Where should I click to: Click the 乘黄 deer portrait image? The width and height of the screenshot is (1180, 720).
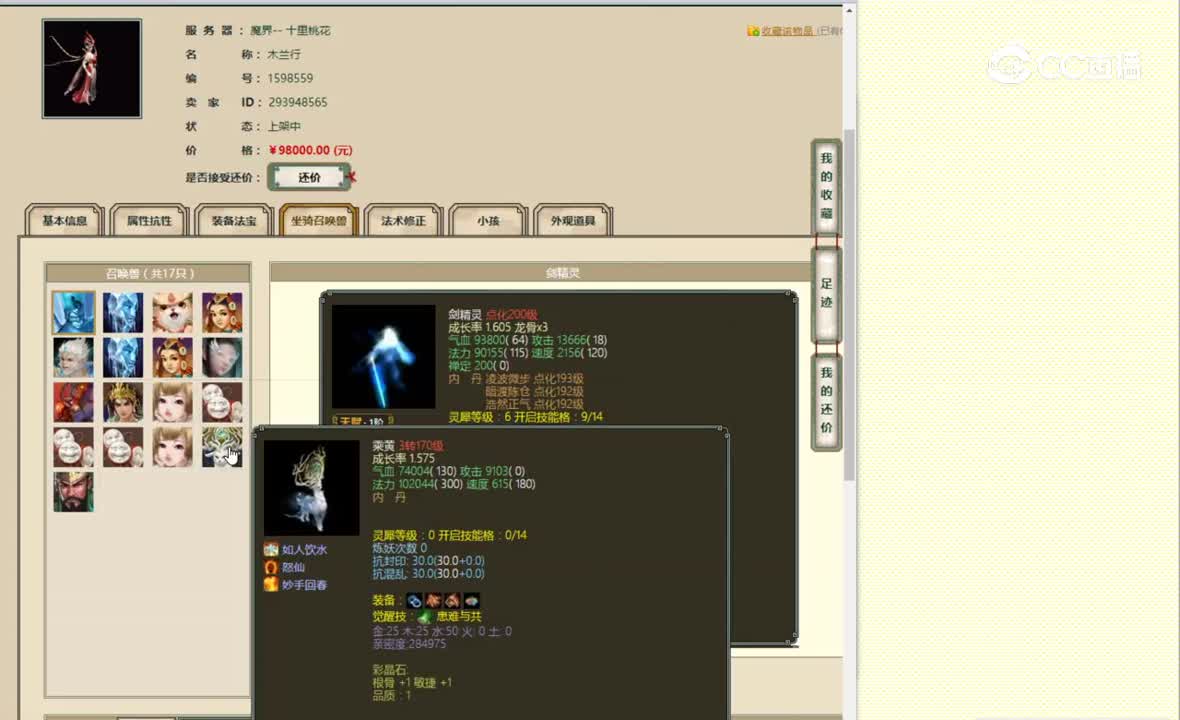pos(312,488)
